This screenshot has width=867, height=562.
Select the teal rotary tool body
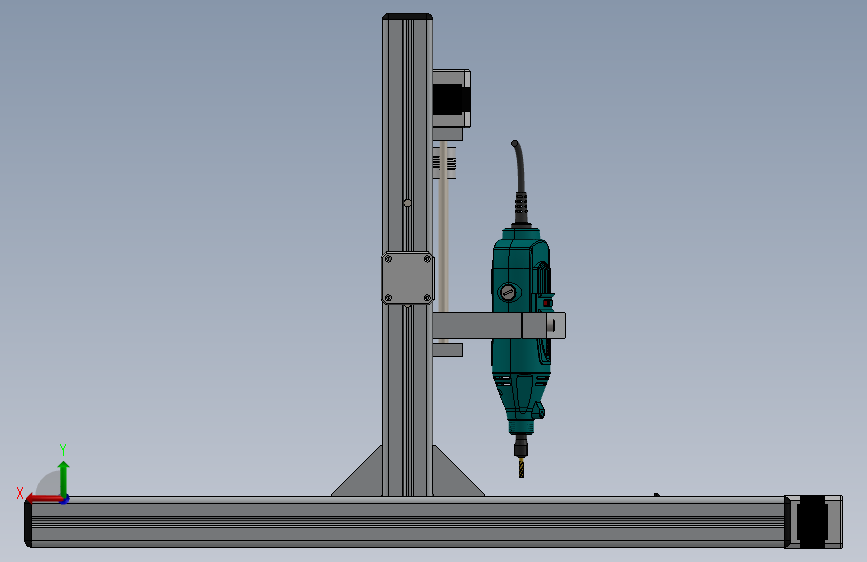click(520, 332)
